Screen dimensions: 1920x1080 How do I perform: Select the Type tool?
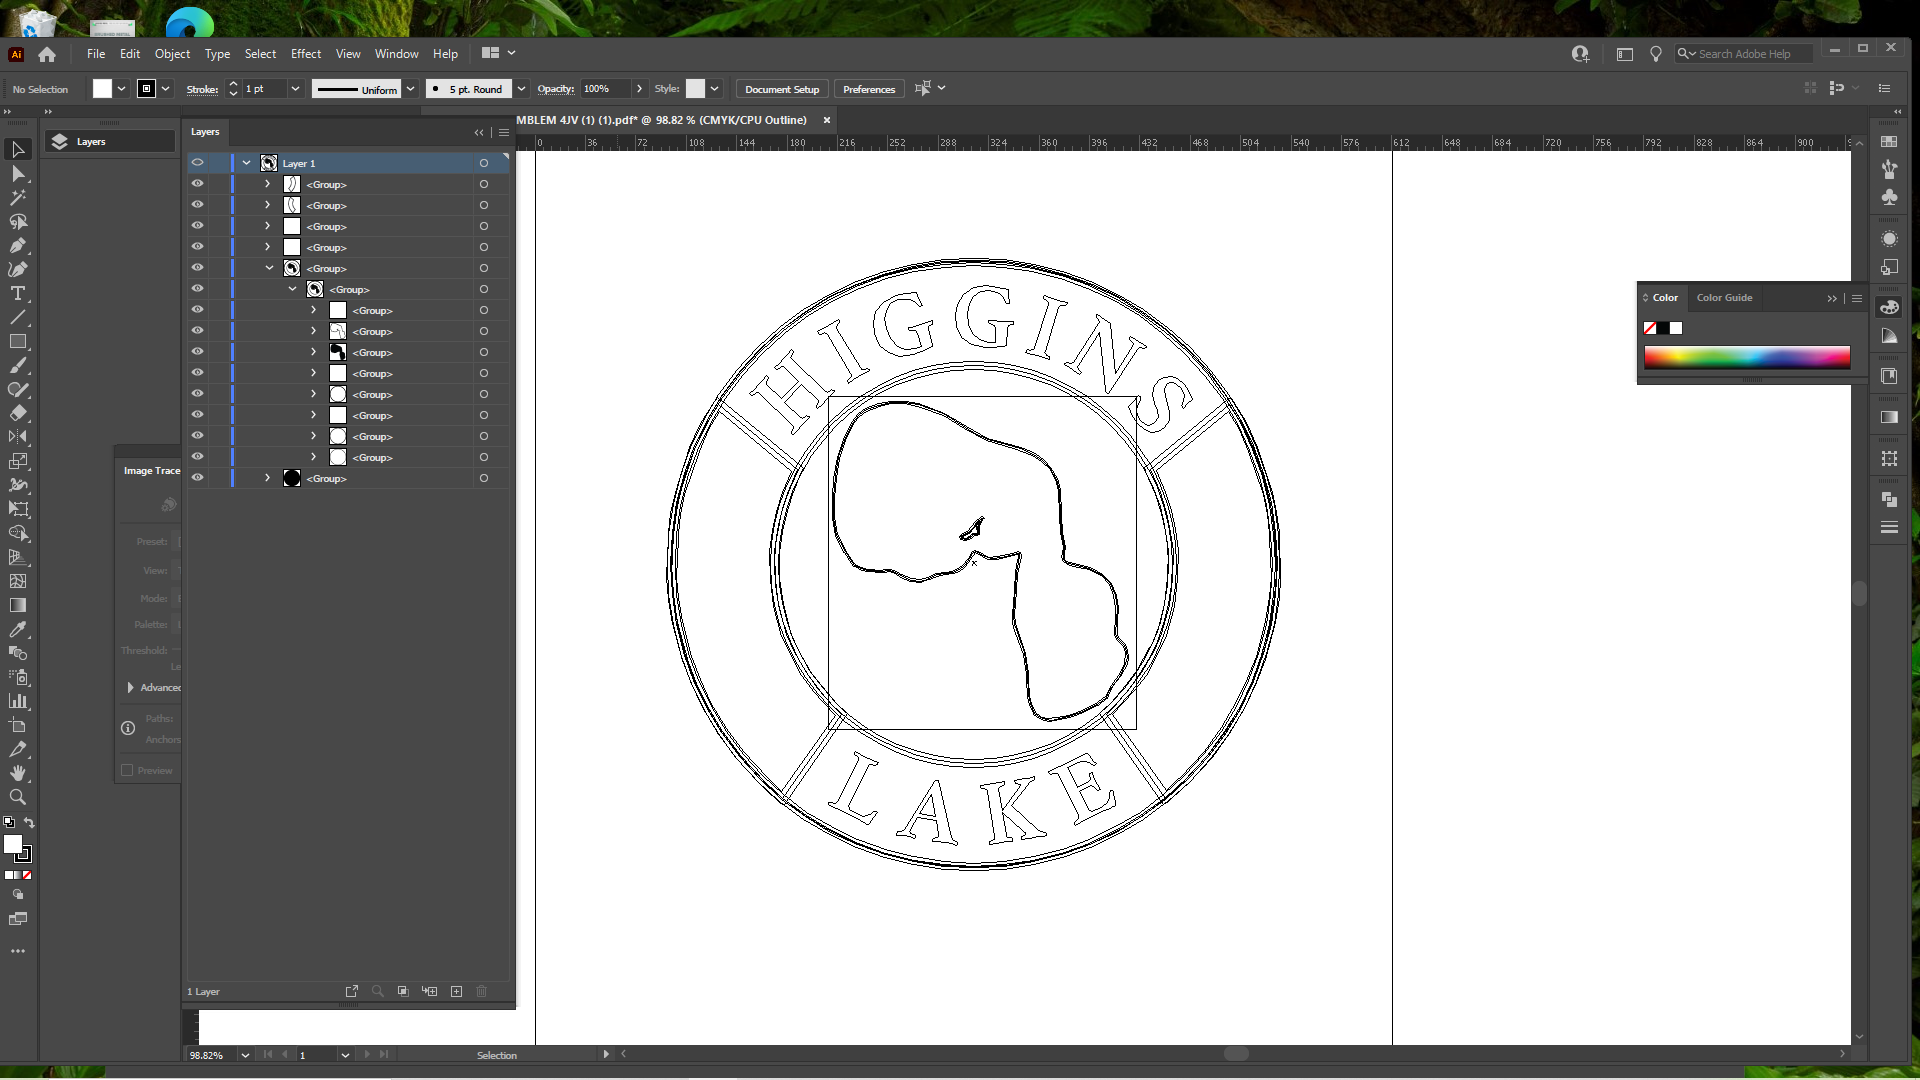point(18,294)
